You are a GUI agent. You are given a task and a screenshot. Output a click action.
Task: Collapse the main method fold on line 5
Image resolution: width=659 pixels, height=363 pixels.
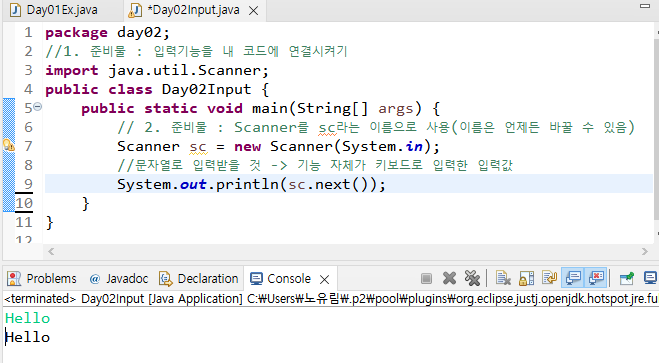[x=37, y=107]
